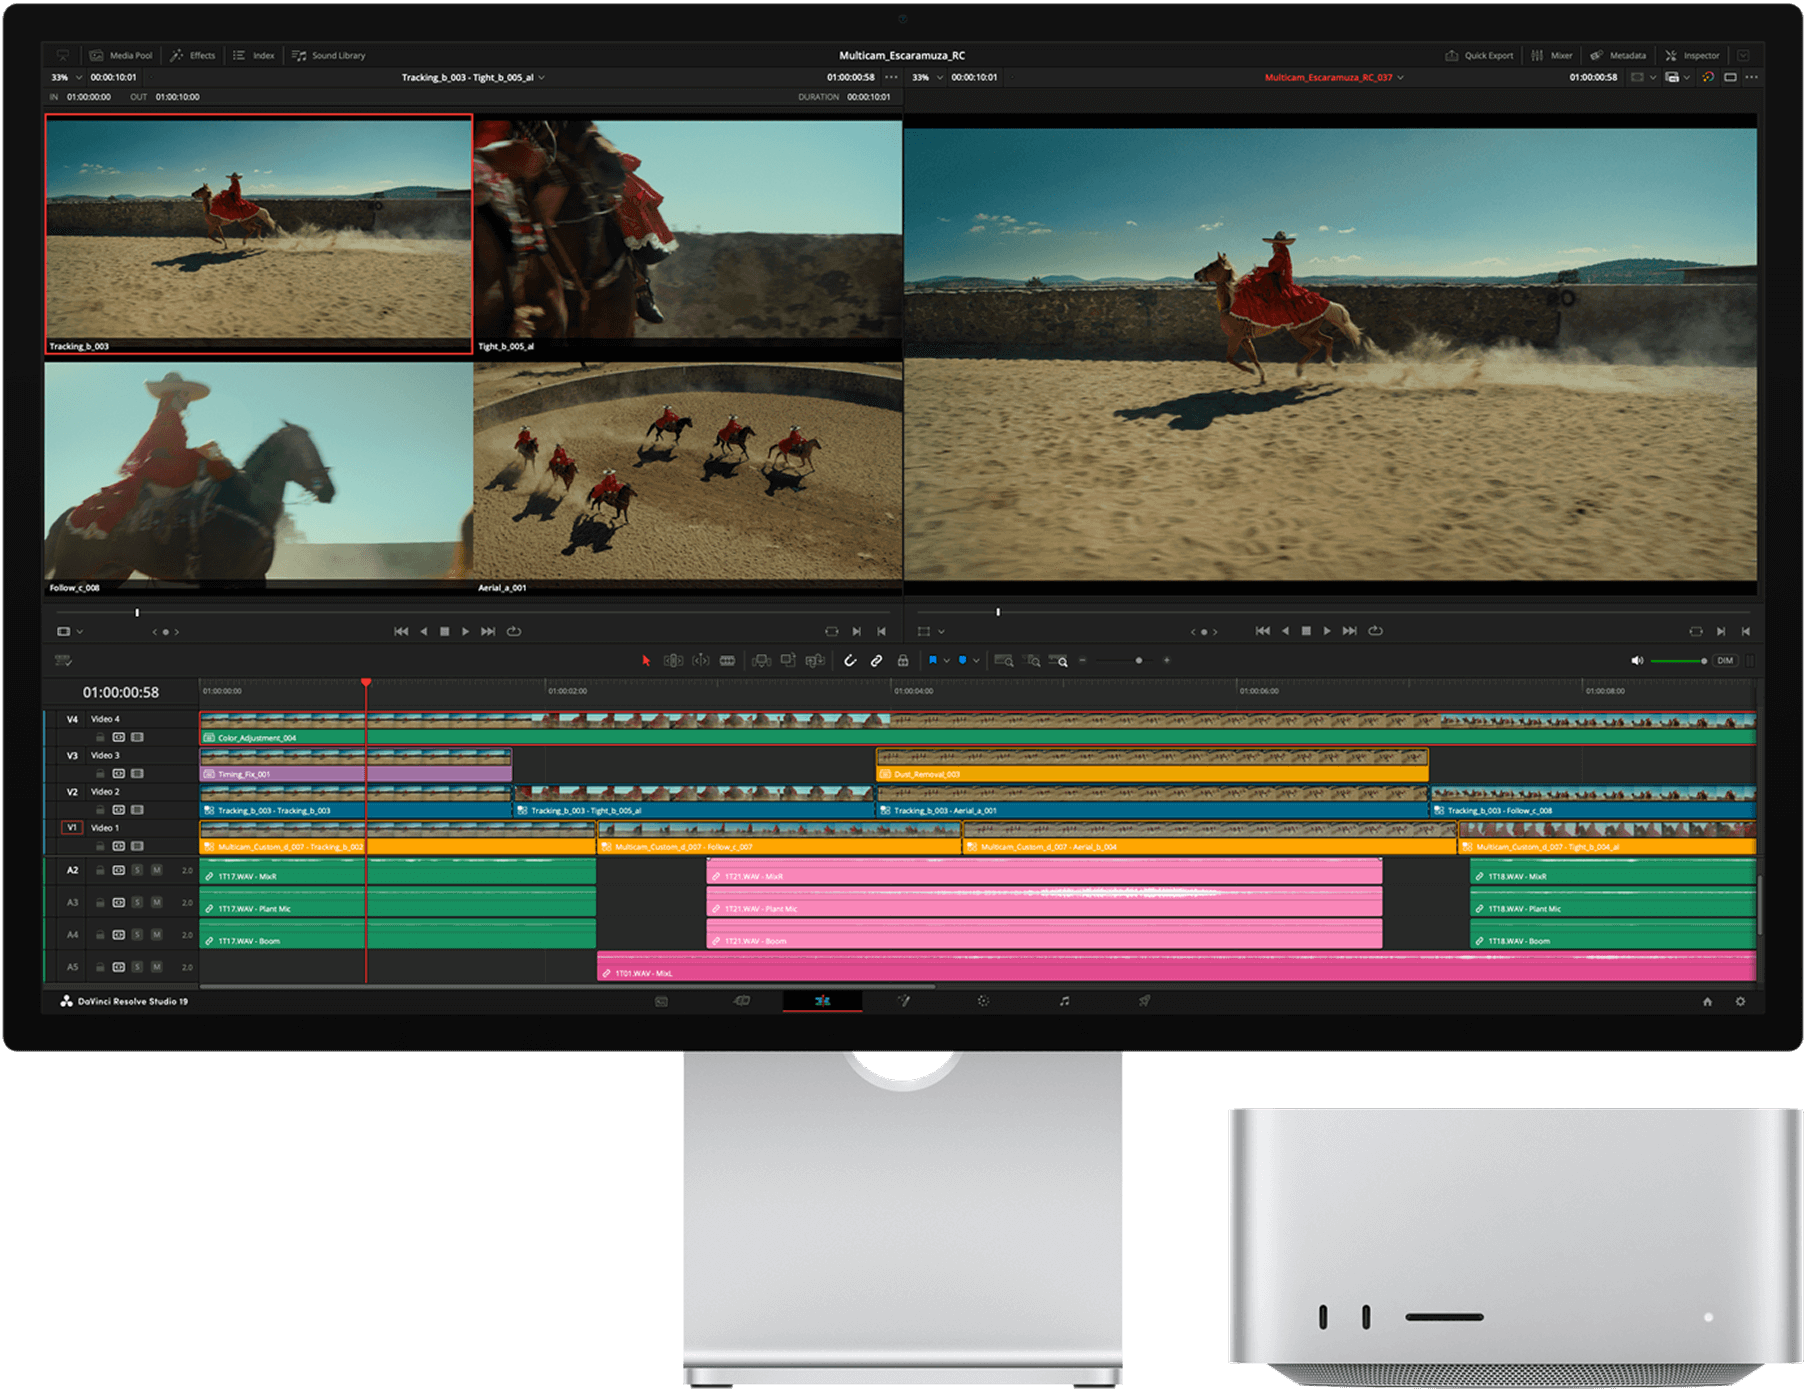Open timeline view options icon
1808x1391 pixels.
tap(63, 661)
